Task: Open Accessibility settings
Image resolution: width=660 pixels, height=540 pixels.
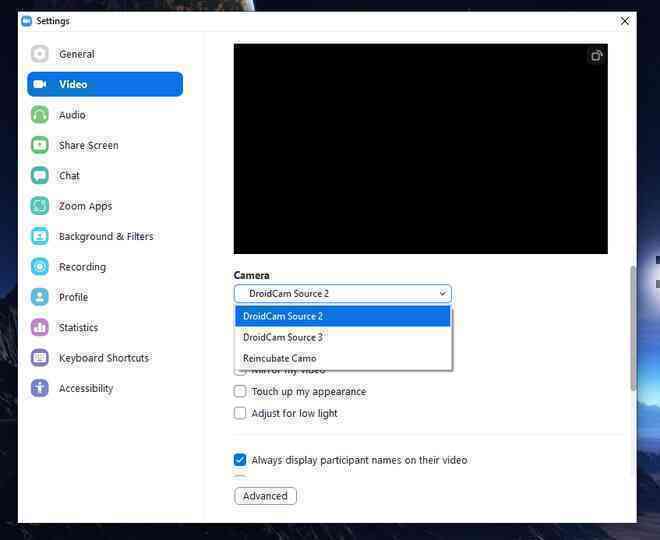Action: coord(105,388)
